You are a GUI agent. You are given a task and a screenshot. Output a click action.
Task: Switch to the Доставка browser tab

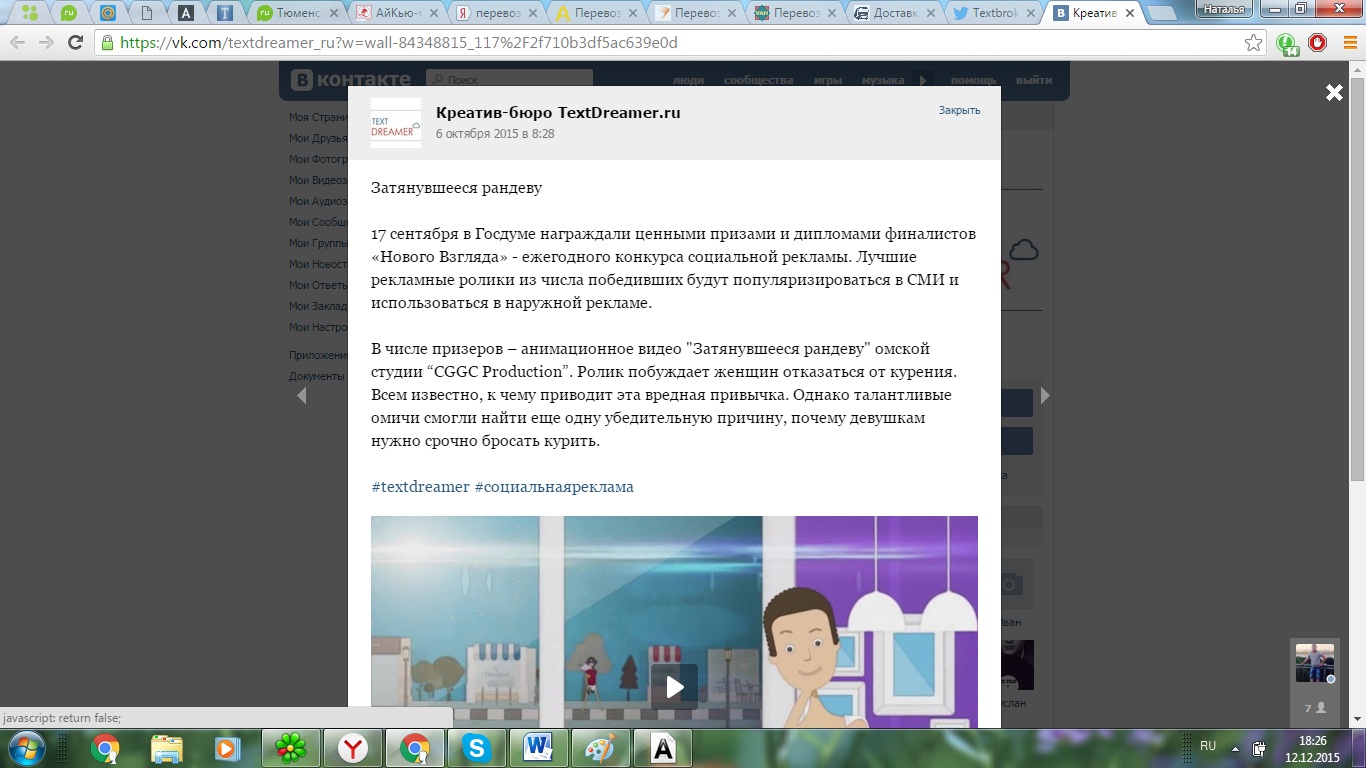895,13
